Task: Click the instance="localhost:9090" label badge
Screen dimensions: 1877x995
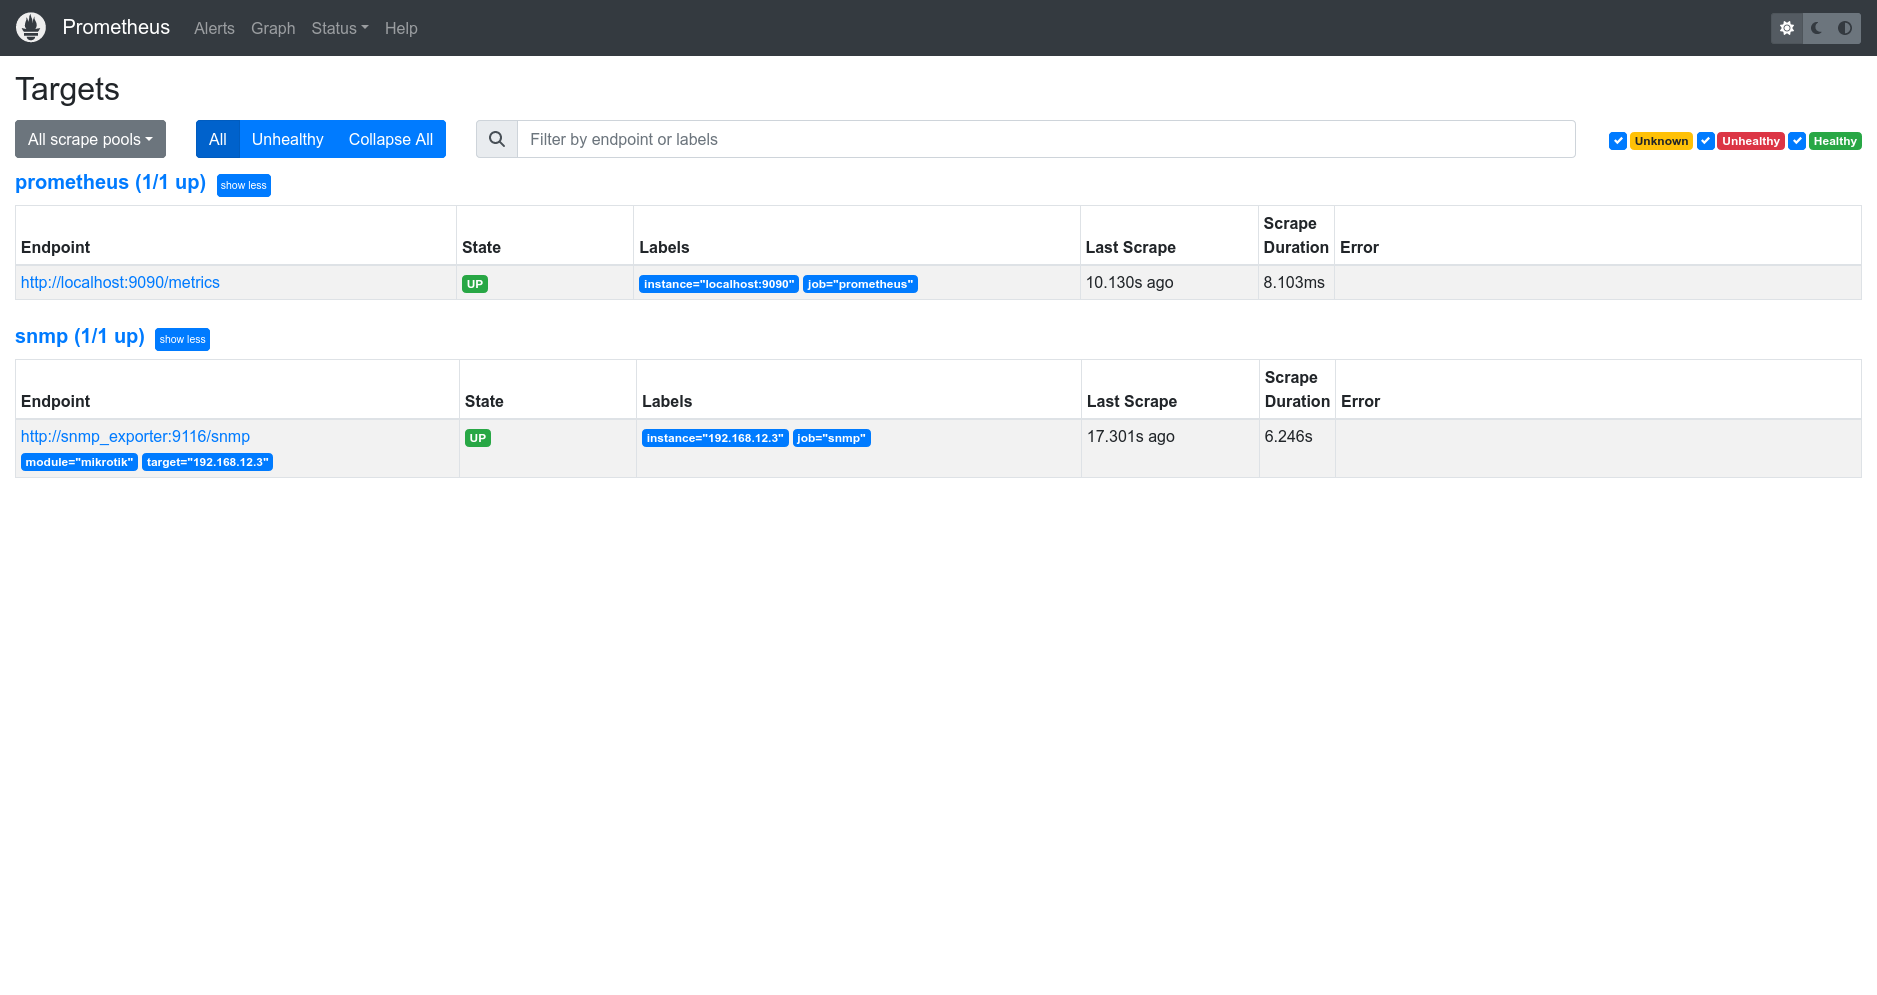Action: click(x=719, y=284)
